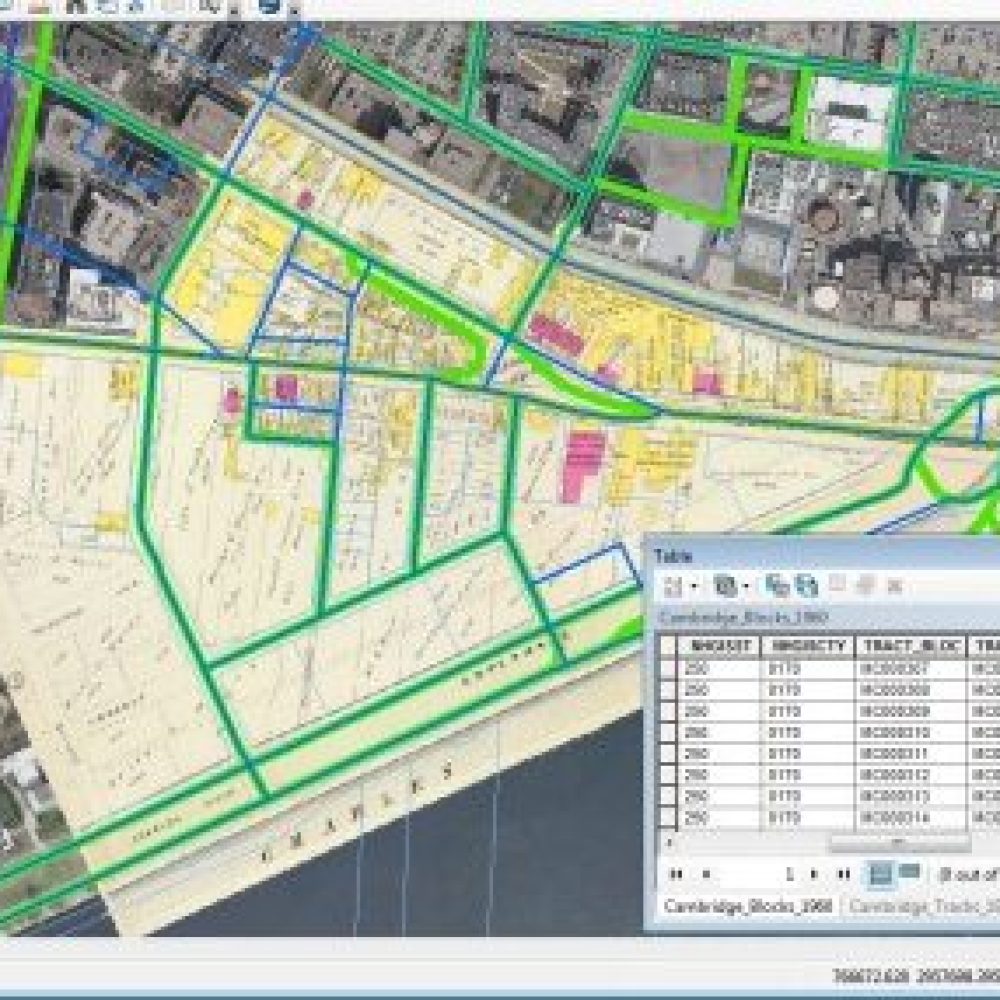Select the first row's selector box
Viewport: 1000px width, 1000px height.
[x=667, y=668]
